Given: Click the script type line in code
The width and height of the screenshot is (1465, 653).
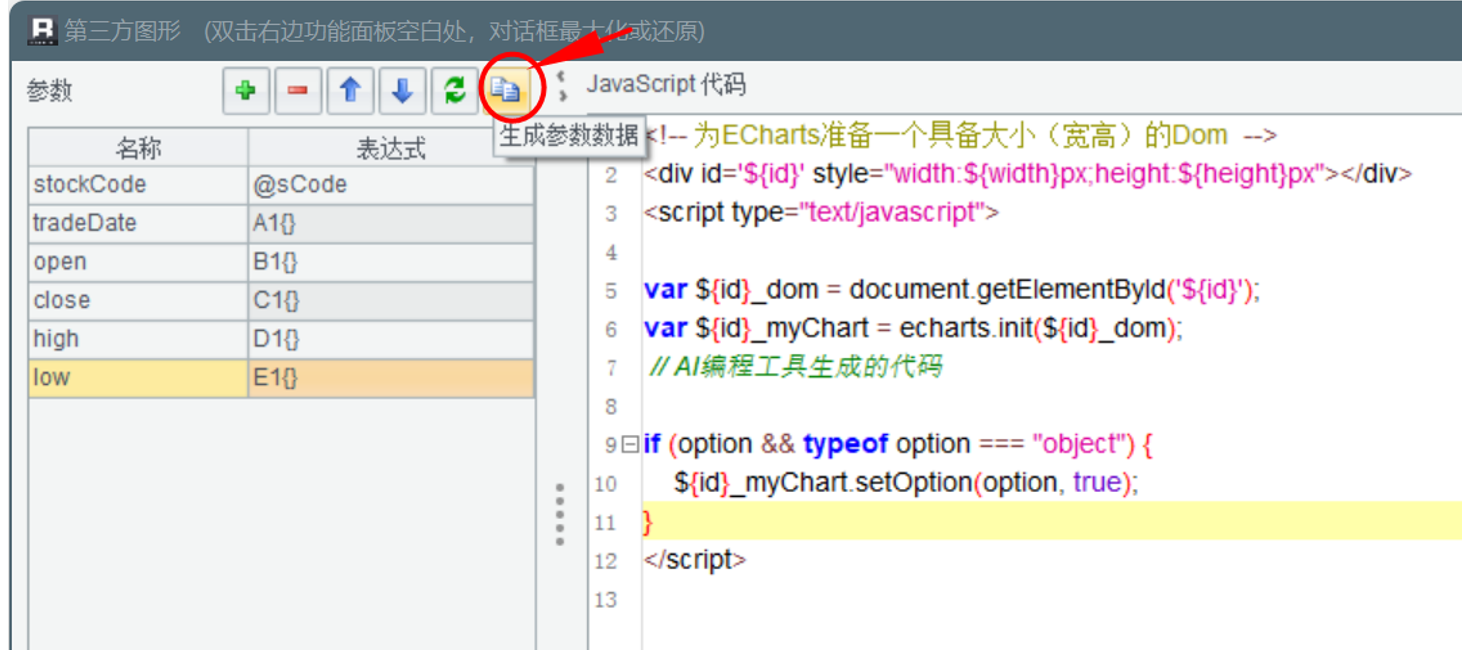Looking at the screenshot, I should pos(821,213).
